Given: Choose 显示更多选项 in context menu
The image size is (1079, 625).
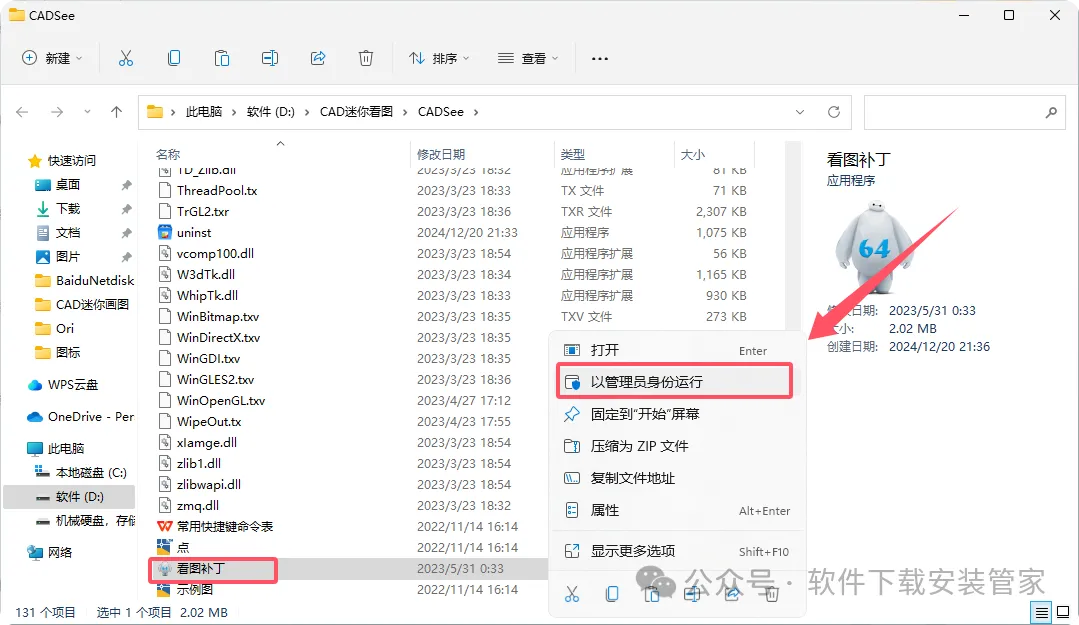Looking at the screenshot, I should [676, 551].
